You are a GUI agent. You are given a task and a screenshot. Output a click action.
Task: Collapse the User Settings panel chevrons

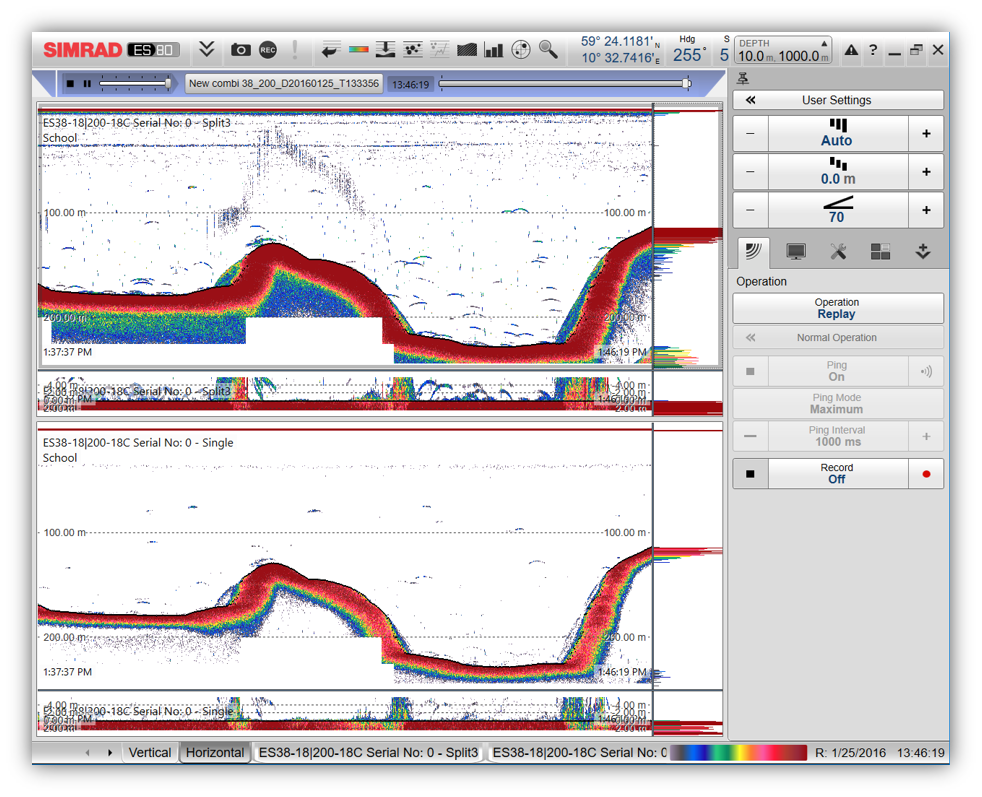[751, 99]
